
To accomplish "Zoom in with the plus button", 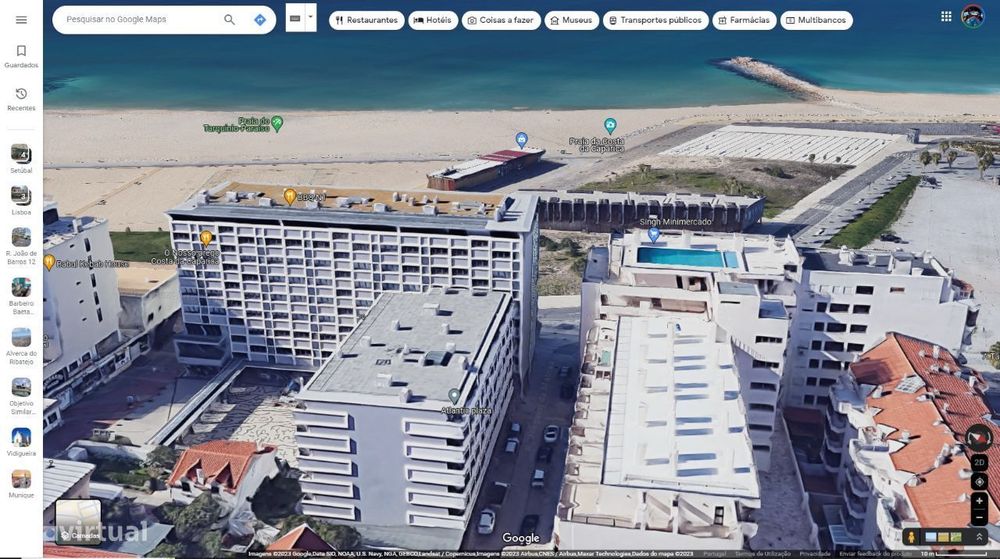I will tap(980, 501).
